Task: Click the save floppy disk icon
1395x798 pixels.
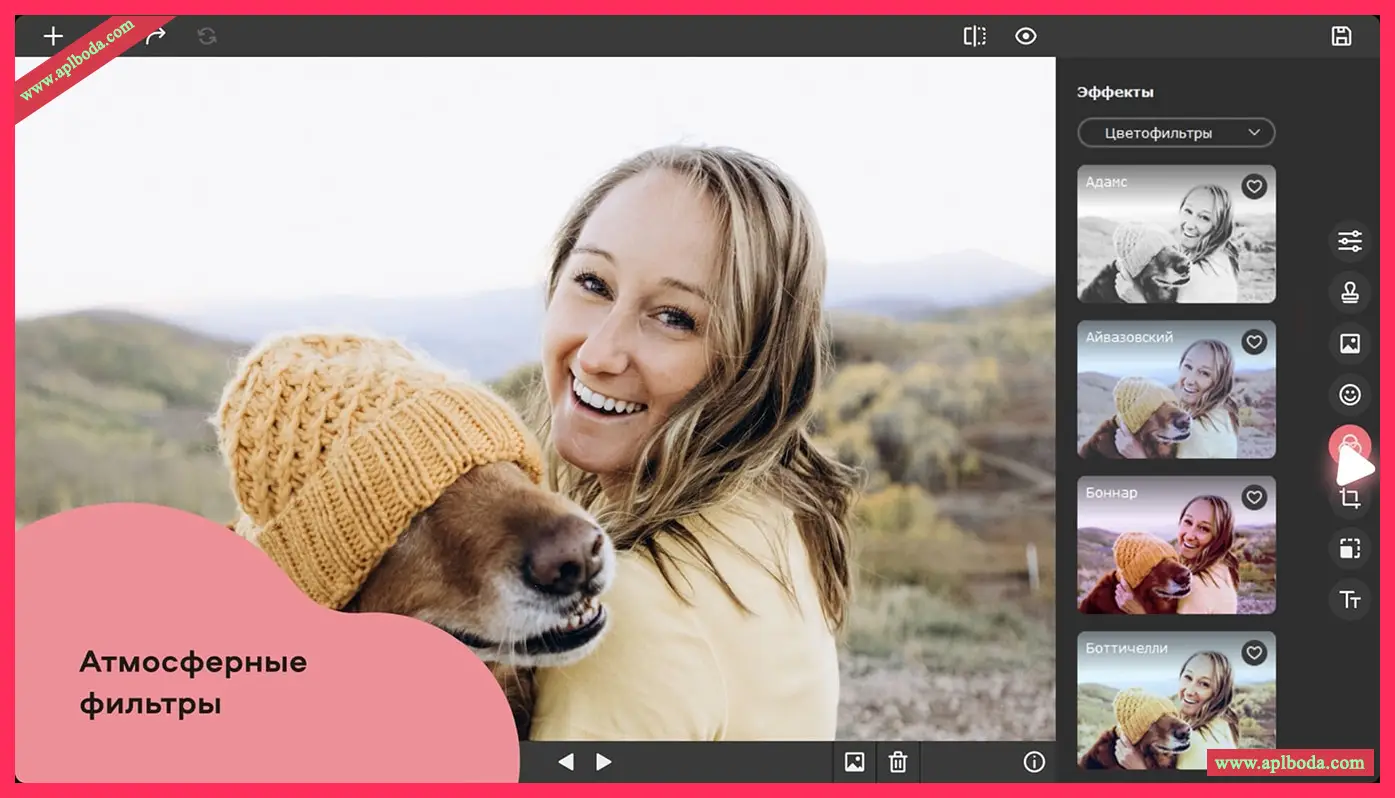Action: (x=1341, y=36)
